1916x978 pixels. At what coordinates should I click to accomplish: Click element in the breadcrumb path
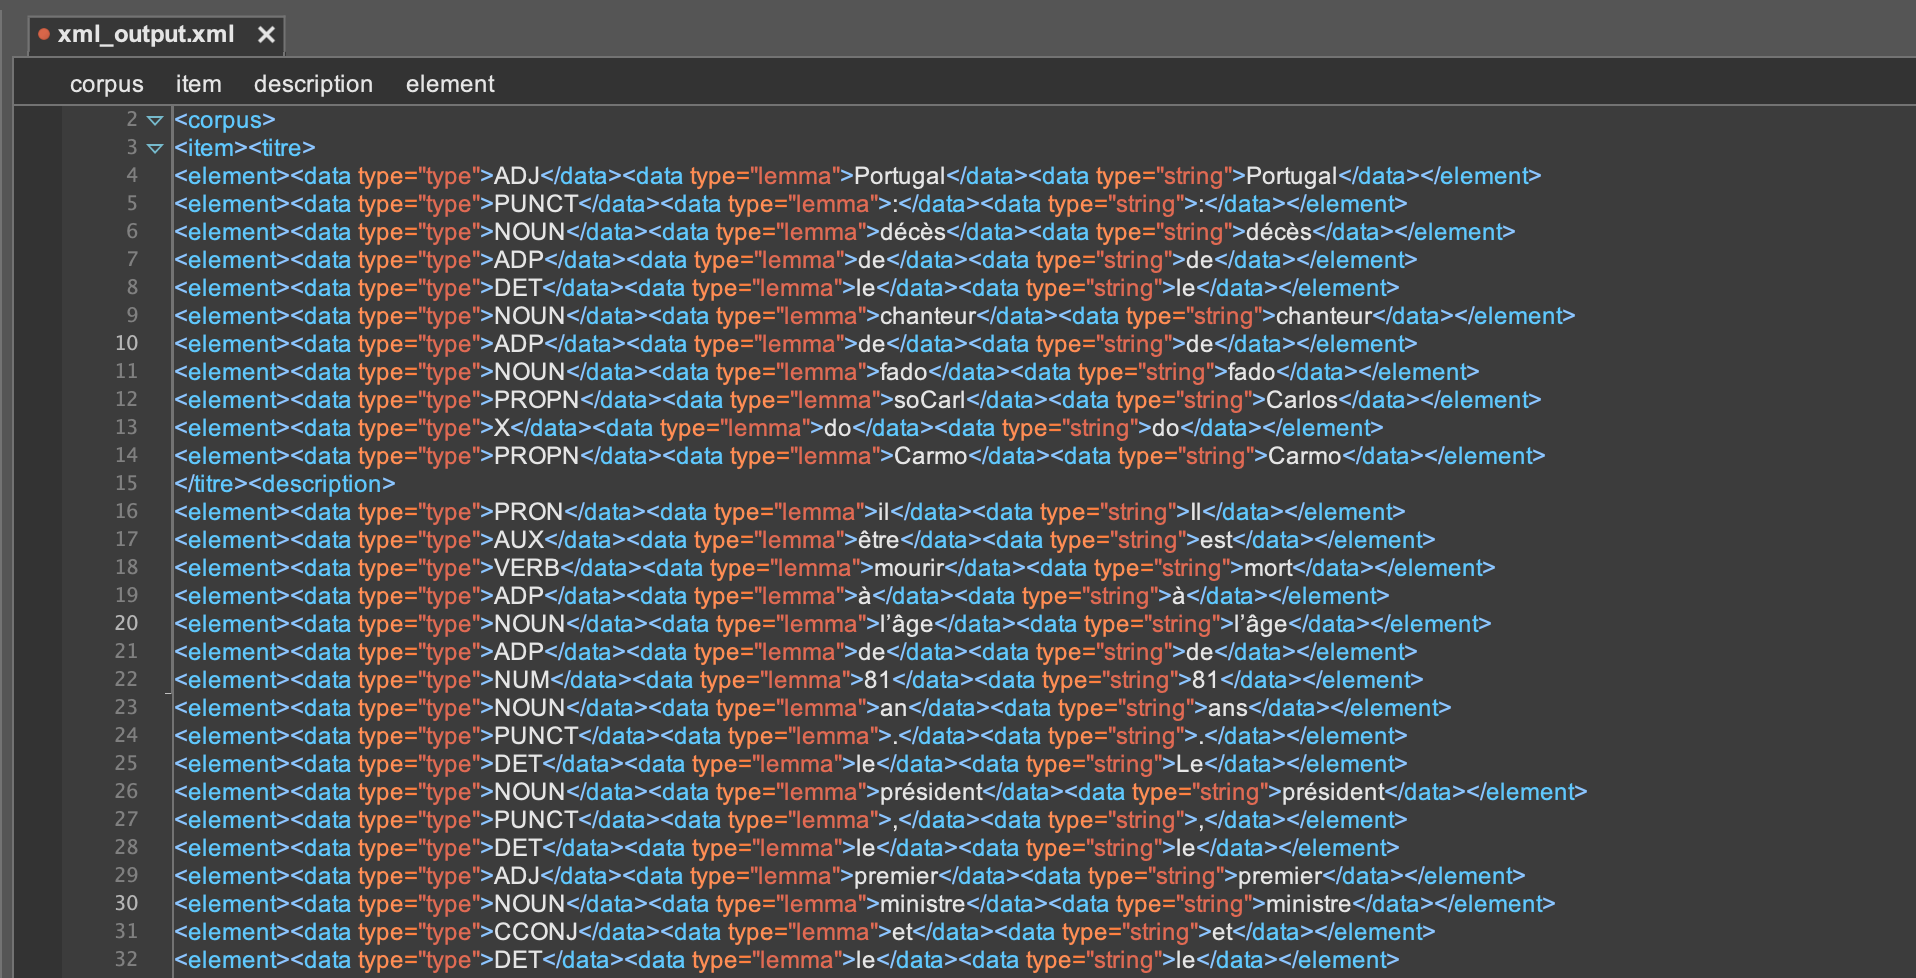click(450, 84)
